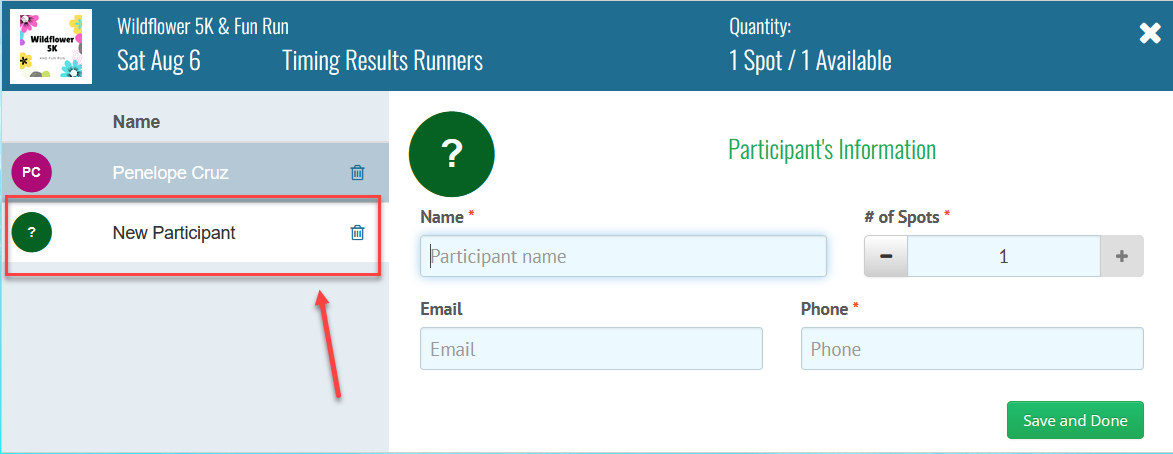This screenshot has width=1173, height=454.
Task: Select Penelope Cruz in participant list
Action: coord(171,173)
